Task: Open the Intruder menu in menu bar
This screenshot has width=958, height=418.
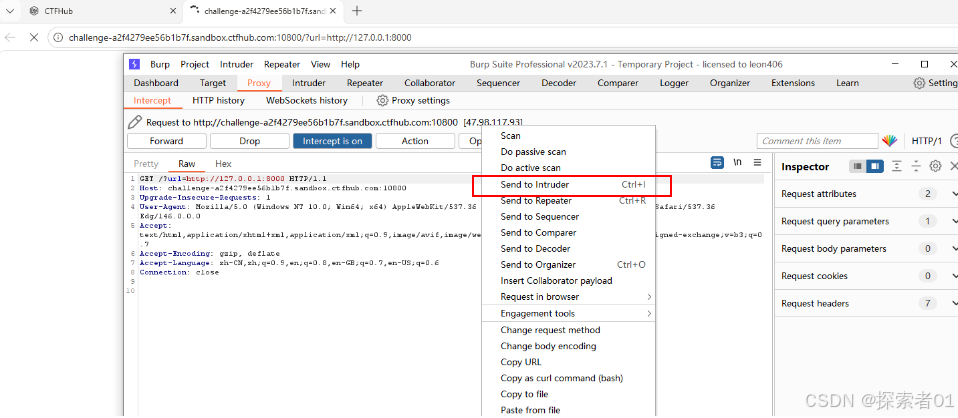Action: [236, 64]
